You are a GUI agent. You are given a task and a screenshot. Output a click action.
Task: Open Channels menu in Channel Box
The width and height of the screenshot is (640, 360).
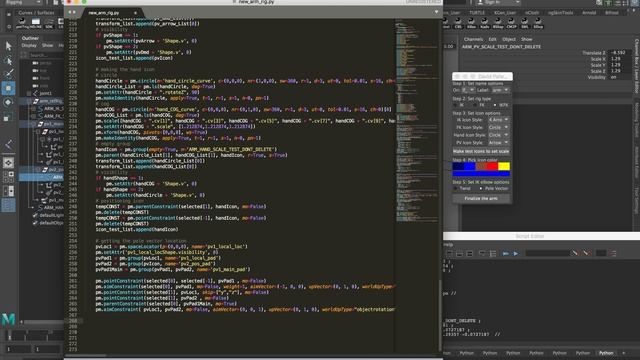point(473,39)
